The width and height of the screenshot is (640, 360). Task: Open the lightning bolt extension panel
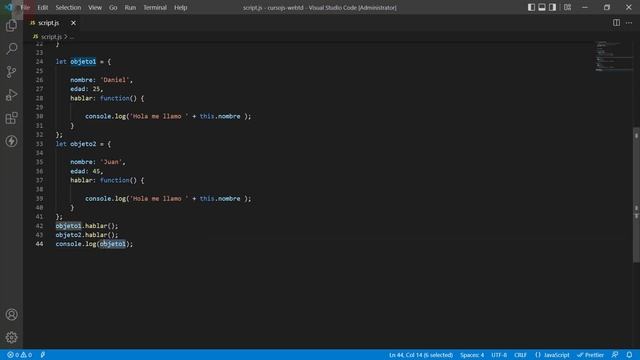coord(11,141)
